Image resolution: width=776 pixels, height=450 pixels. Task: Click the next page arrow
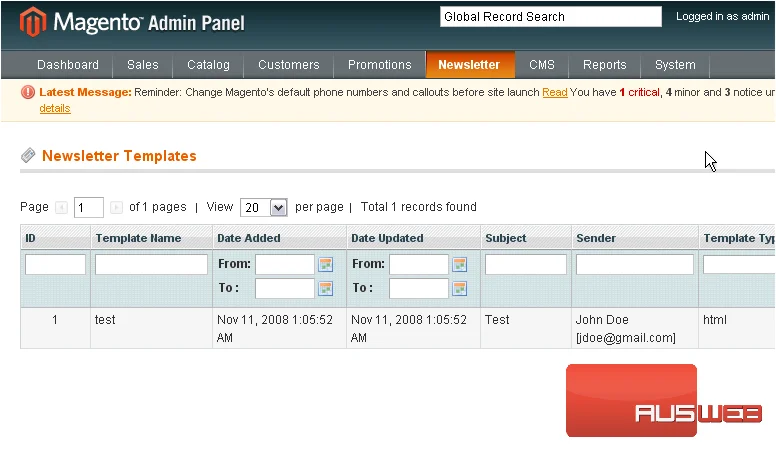coord(116,207)
